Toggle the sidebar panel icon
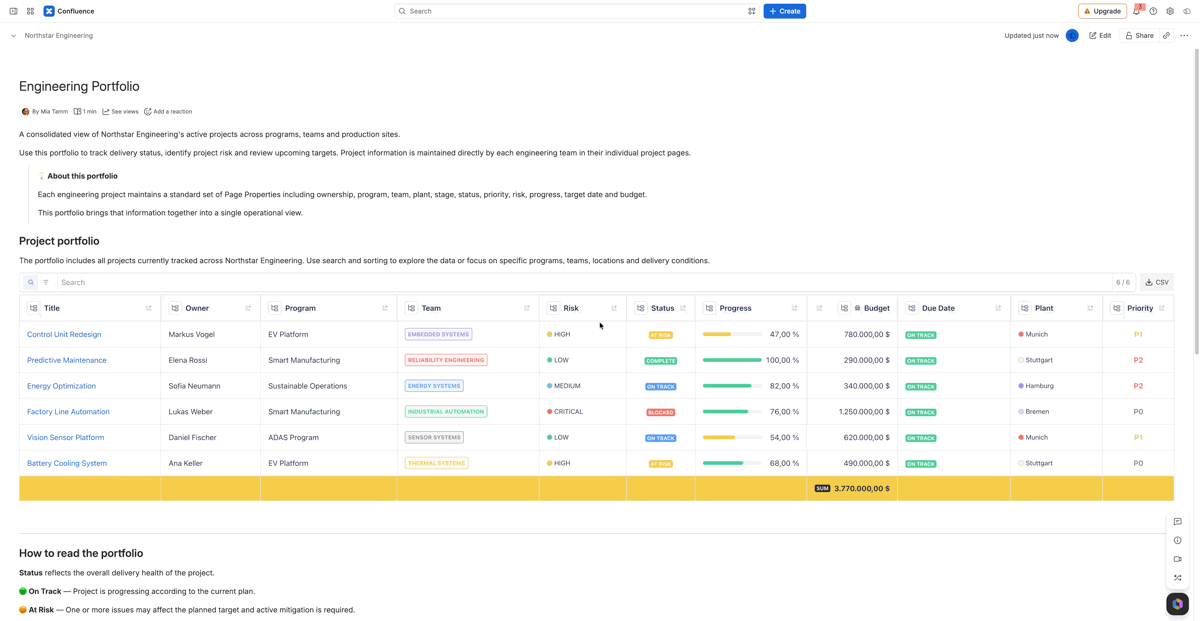Screen dimensions: 1200x621 point(13,11)
